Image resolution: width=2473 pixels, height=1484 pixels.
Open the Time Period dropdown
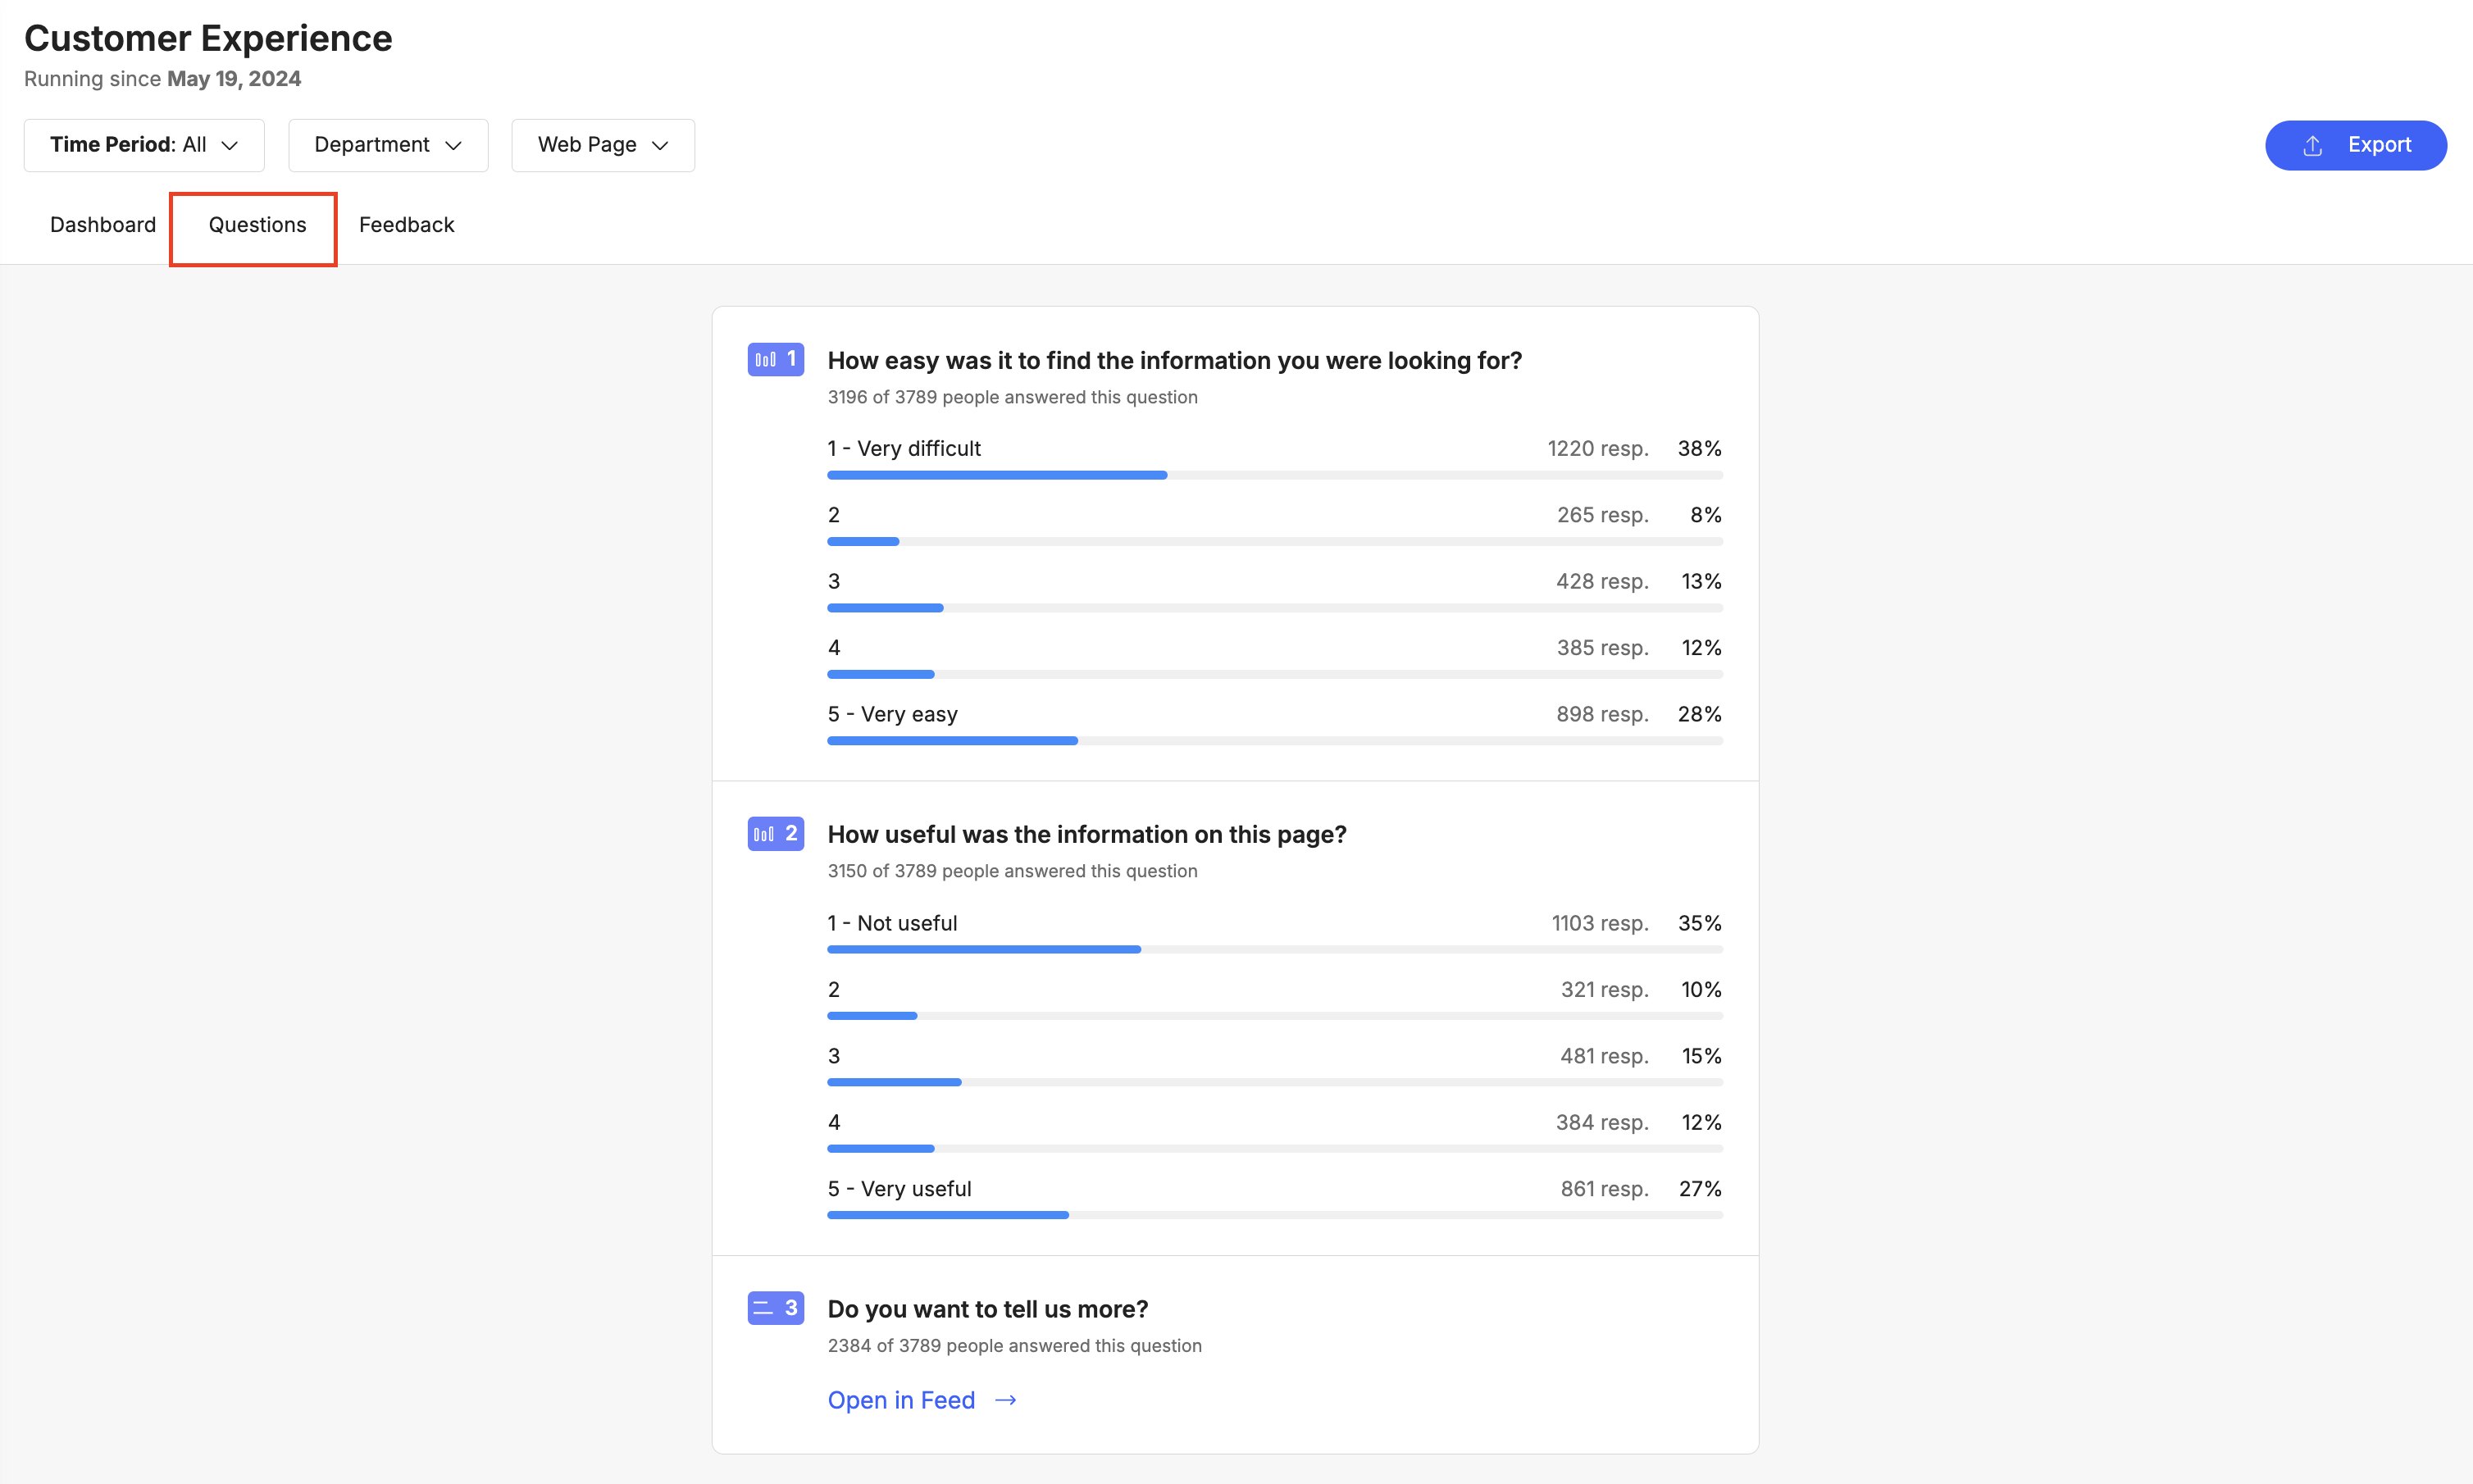click(x=144, y=145)
